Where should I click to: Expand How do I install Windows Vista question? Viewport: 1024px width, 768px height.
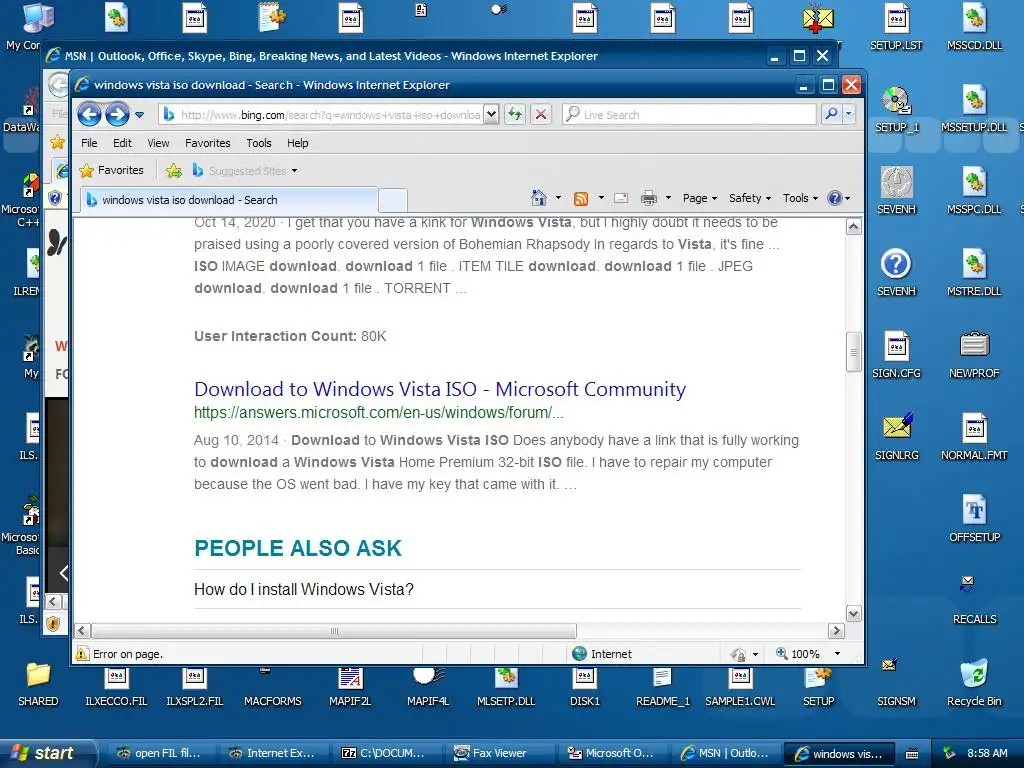point(304,590)
